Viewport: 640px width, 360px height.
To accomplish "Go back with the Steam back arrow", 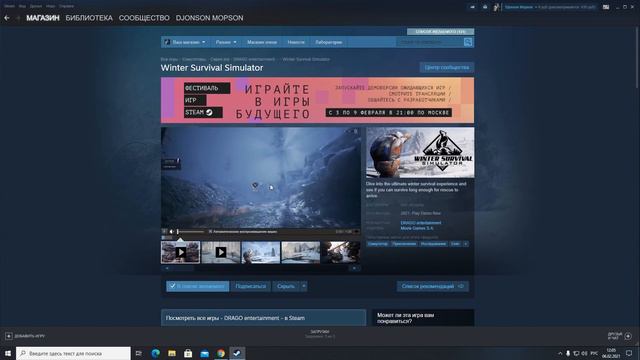I will pyautogui.click(x=7, y=18).
